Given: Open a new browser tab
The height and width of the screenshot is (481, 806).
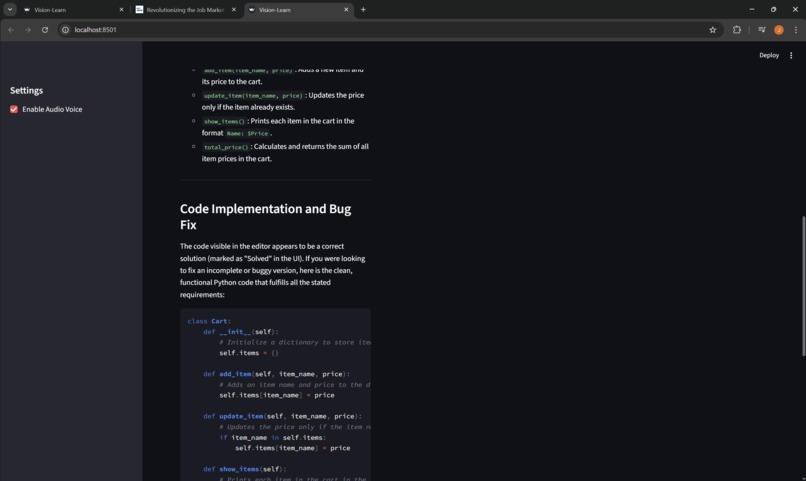Looking at the screenshot, I should point(363,9).
